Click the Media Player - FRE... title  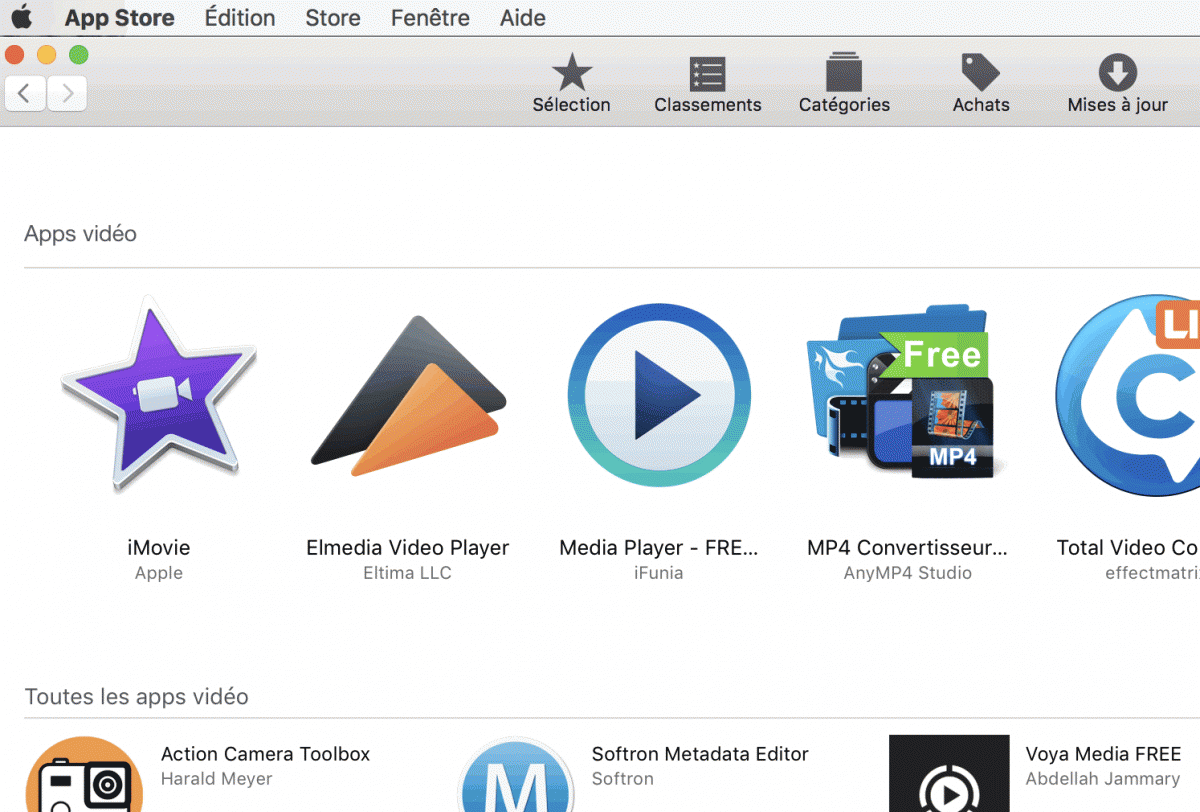tap(659, 548)
